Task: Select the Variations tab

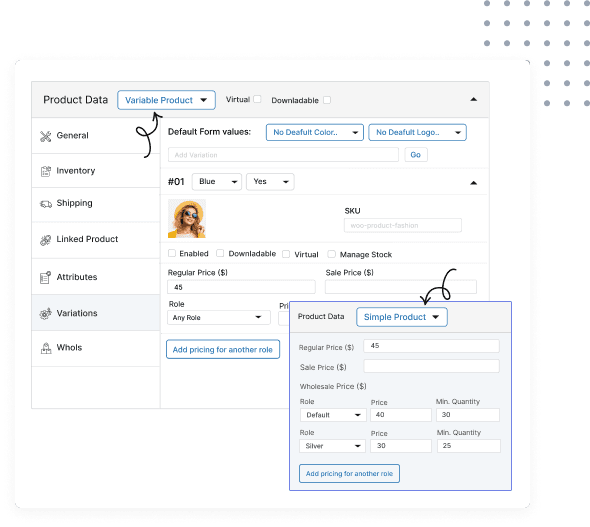Action: pos(96,313)
